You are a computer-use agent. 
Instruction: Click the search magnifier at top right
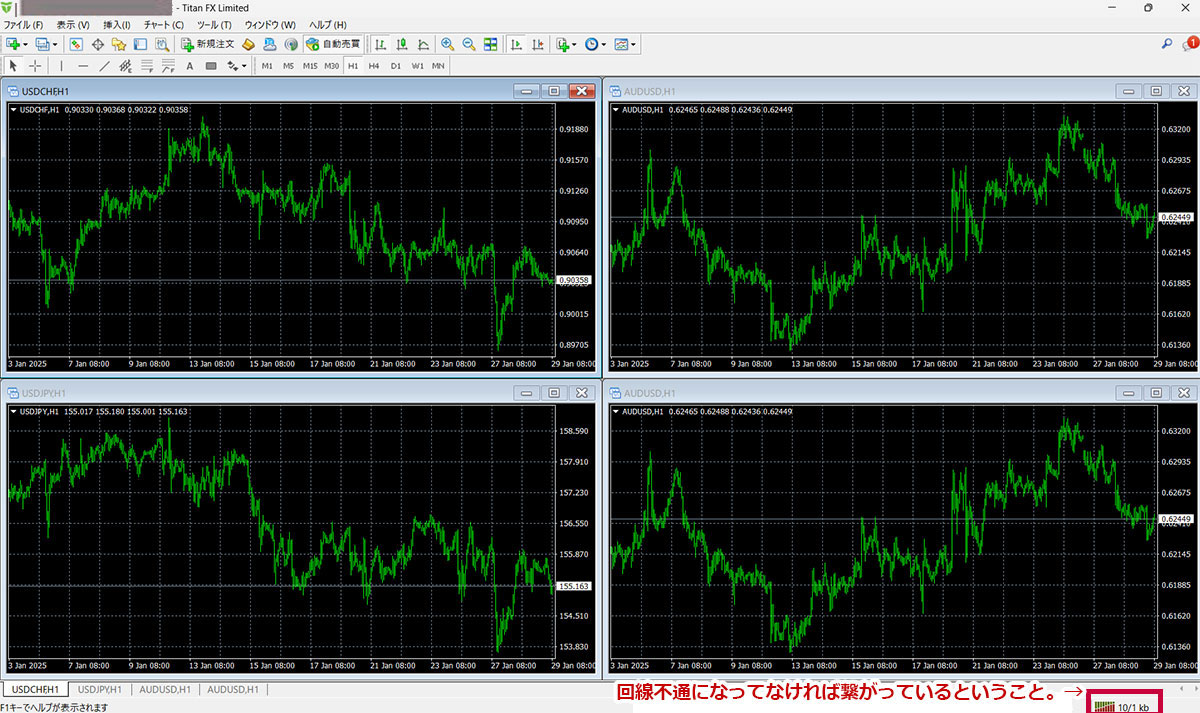point(1166,44)
